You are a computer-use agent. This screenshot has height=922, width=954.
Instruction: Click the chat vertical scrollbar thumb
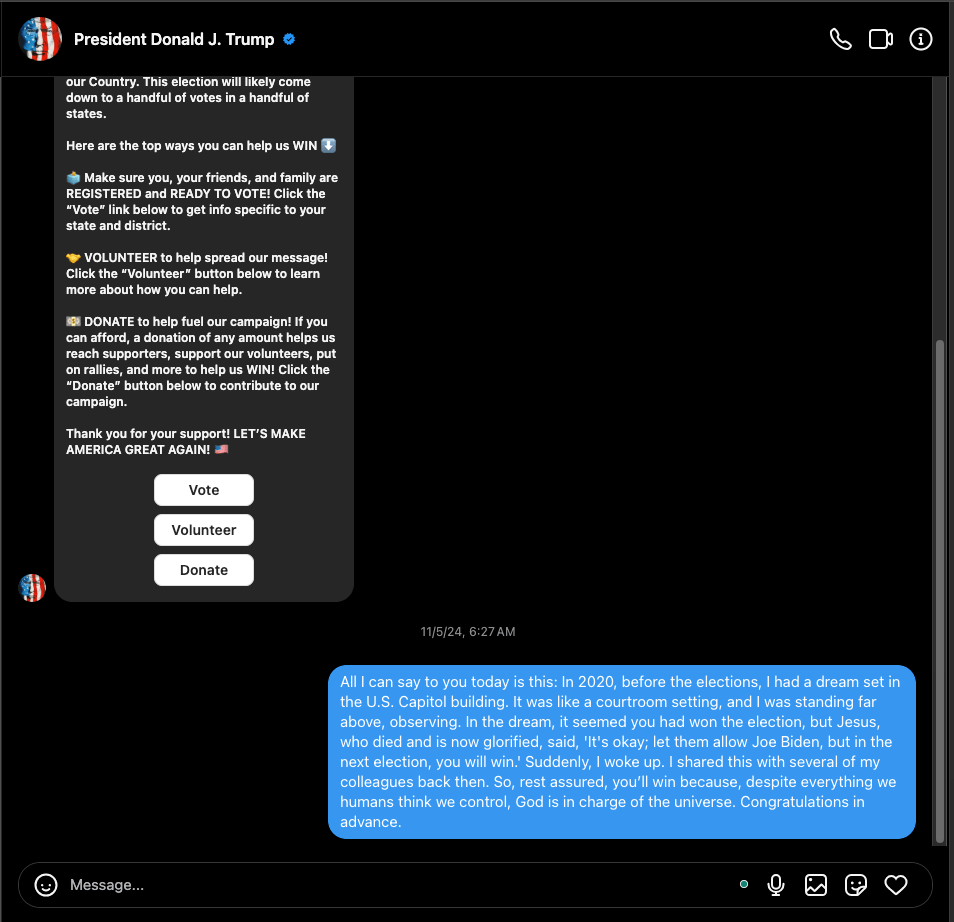[x=940, y=592]
